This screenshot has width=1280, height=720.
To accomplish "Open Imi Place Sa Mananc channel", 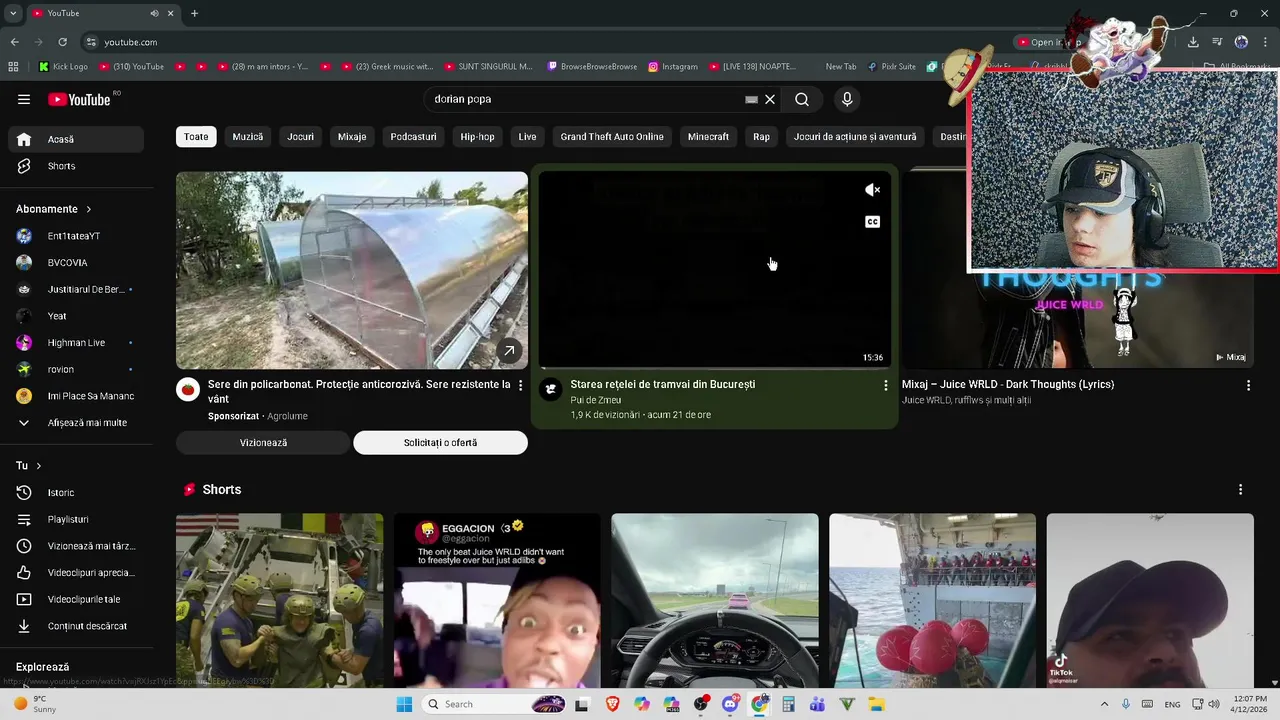I will [x=76, y=396].
